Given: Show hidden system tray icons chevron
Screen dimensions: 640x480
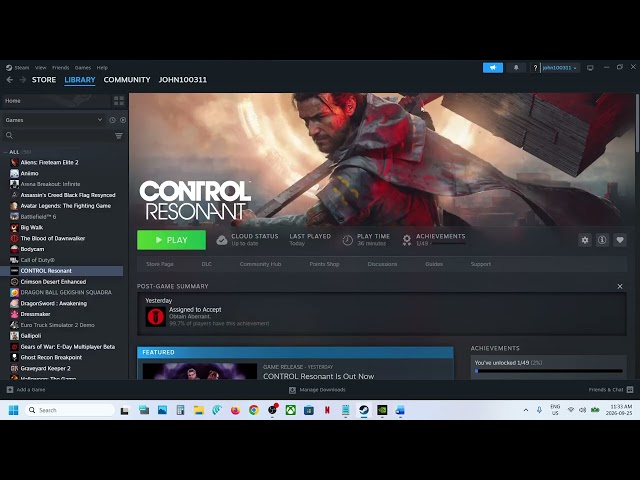Looking at the screenshot, I should (x=526, y=410).
